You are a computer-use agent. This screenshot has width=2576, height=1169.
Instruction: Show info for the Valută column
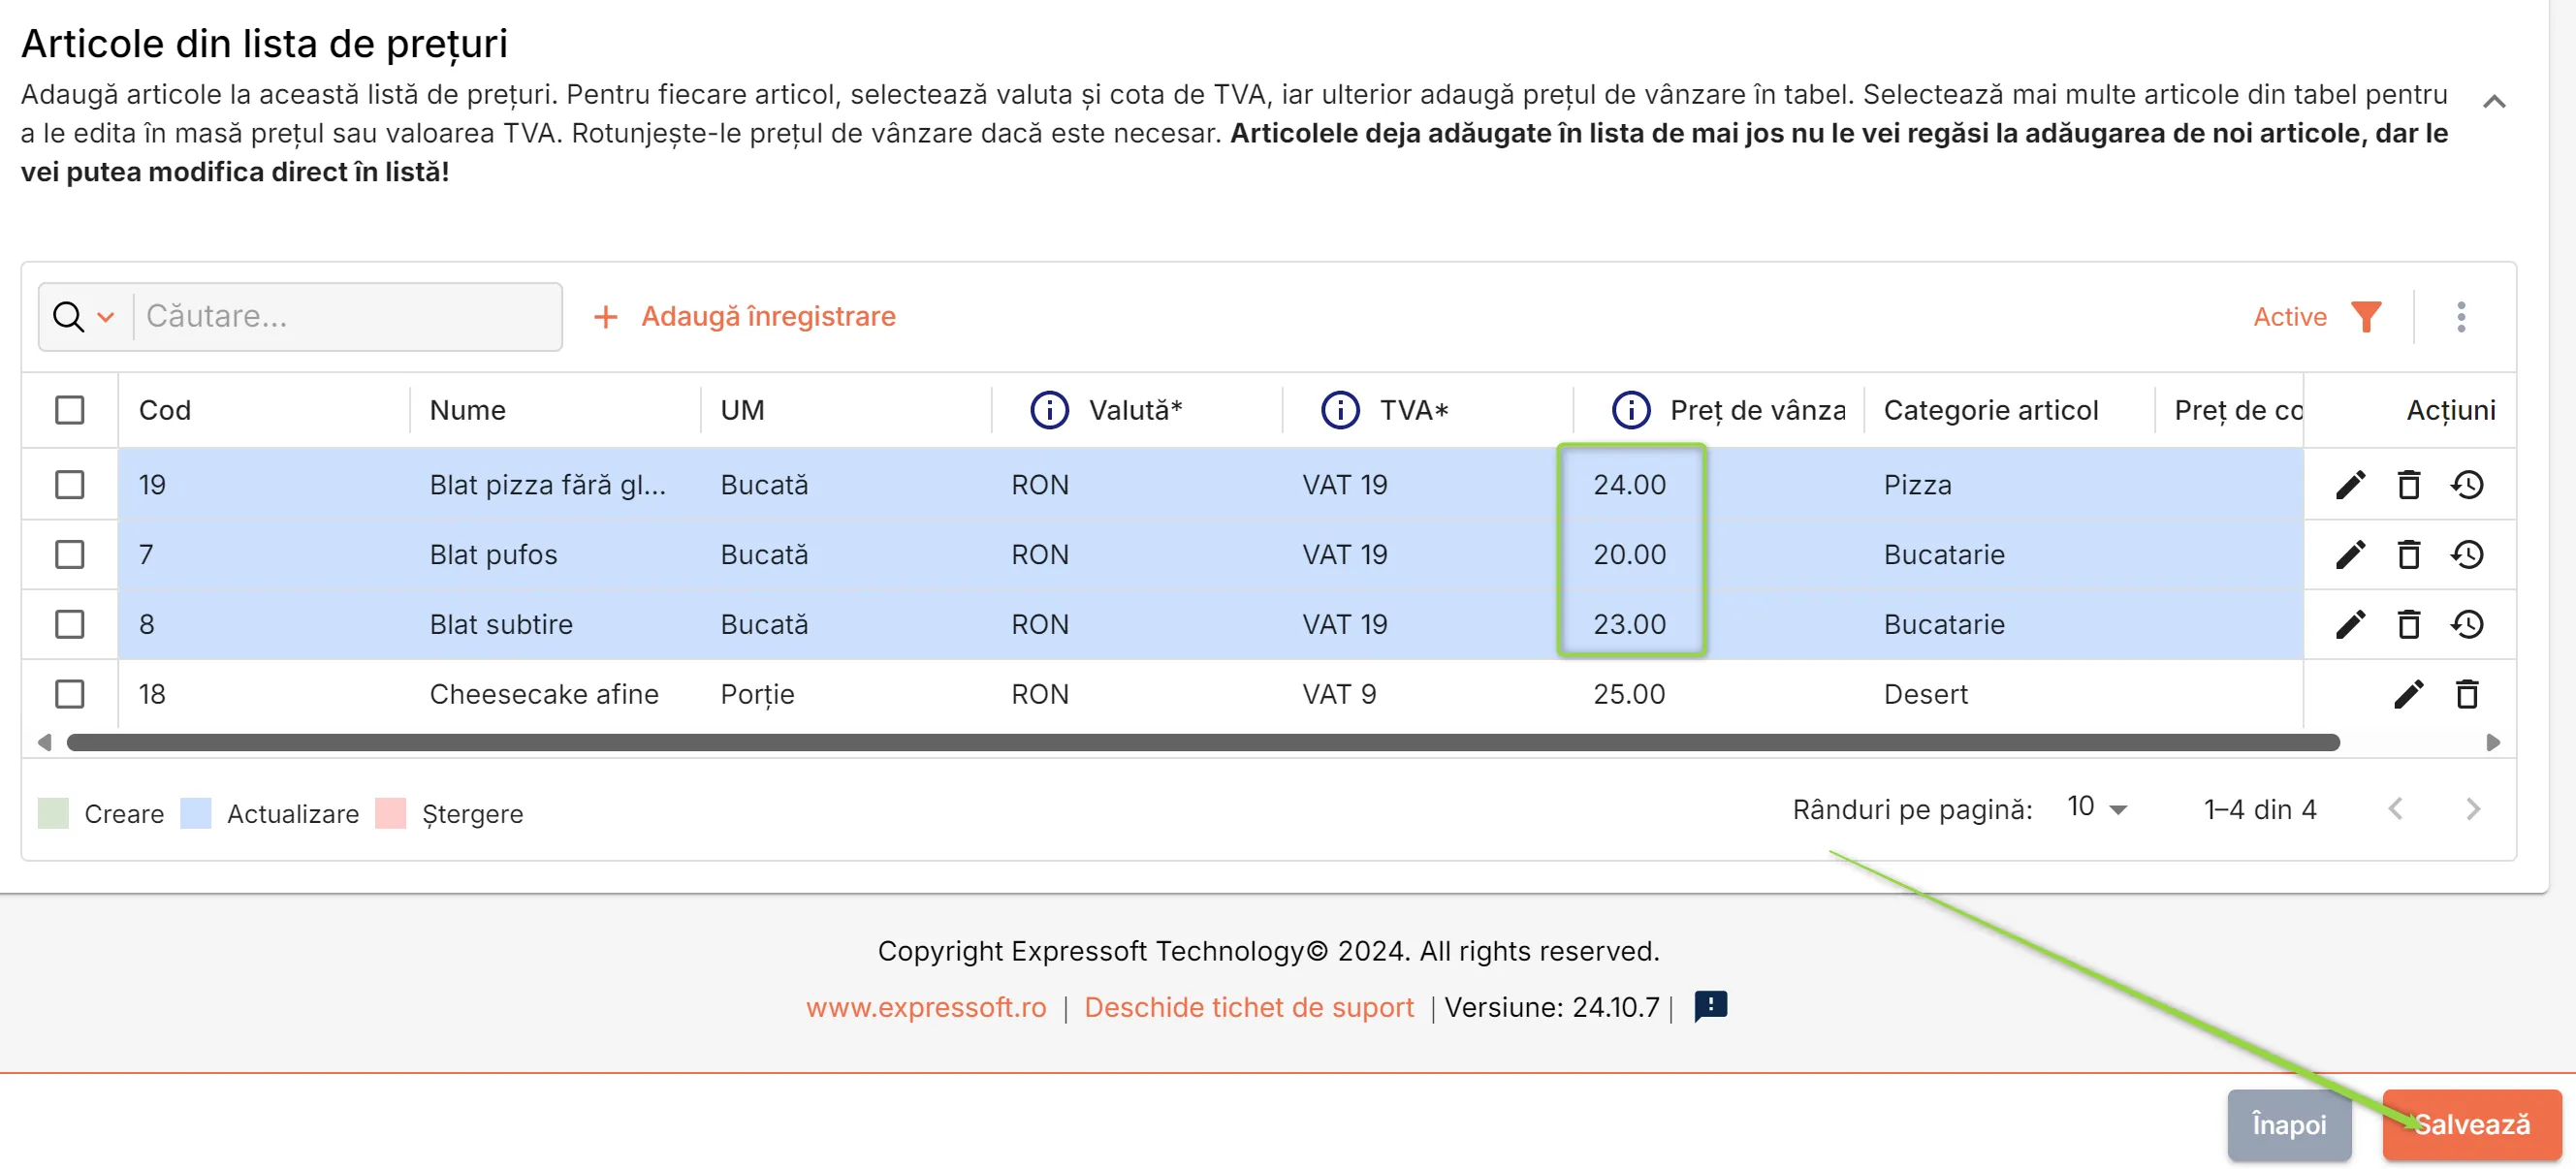1049,410
